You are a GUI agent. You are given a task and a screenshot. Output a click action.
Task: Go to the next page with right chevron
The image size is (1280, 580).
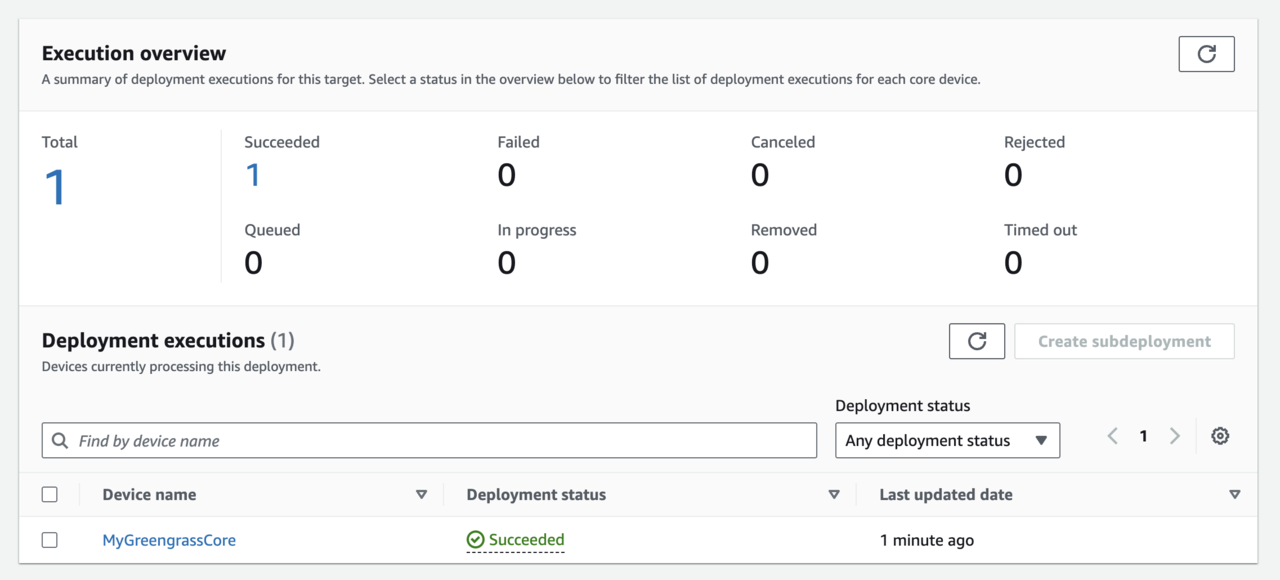point(1175,436)
